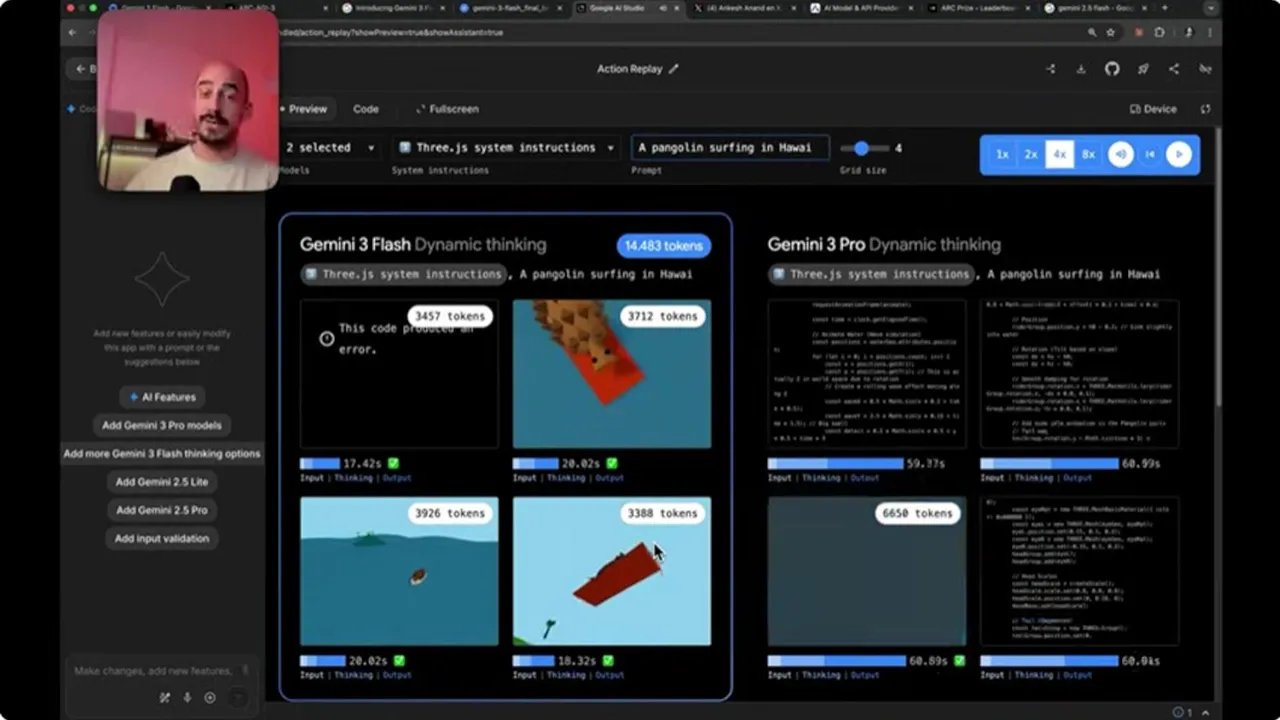Set replay speed to 1x
1280x720 pixels.
pos(1002,155)
